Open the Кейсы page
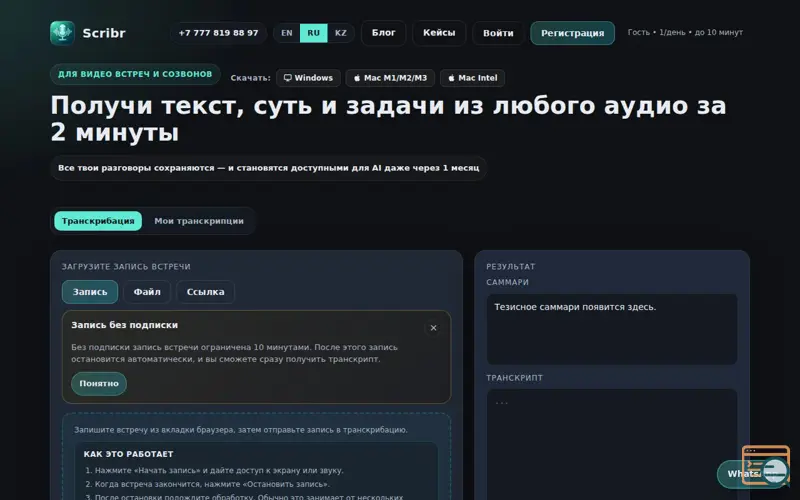800x500 pixels. (439, 33)
